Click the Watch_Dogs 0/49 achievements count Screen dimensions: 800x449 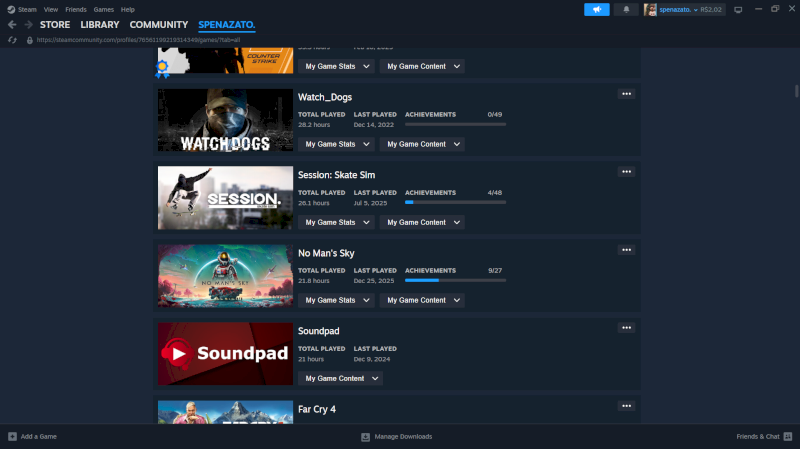pos(494,115)
